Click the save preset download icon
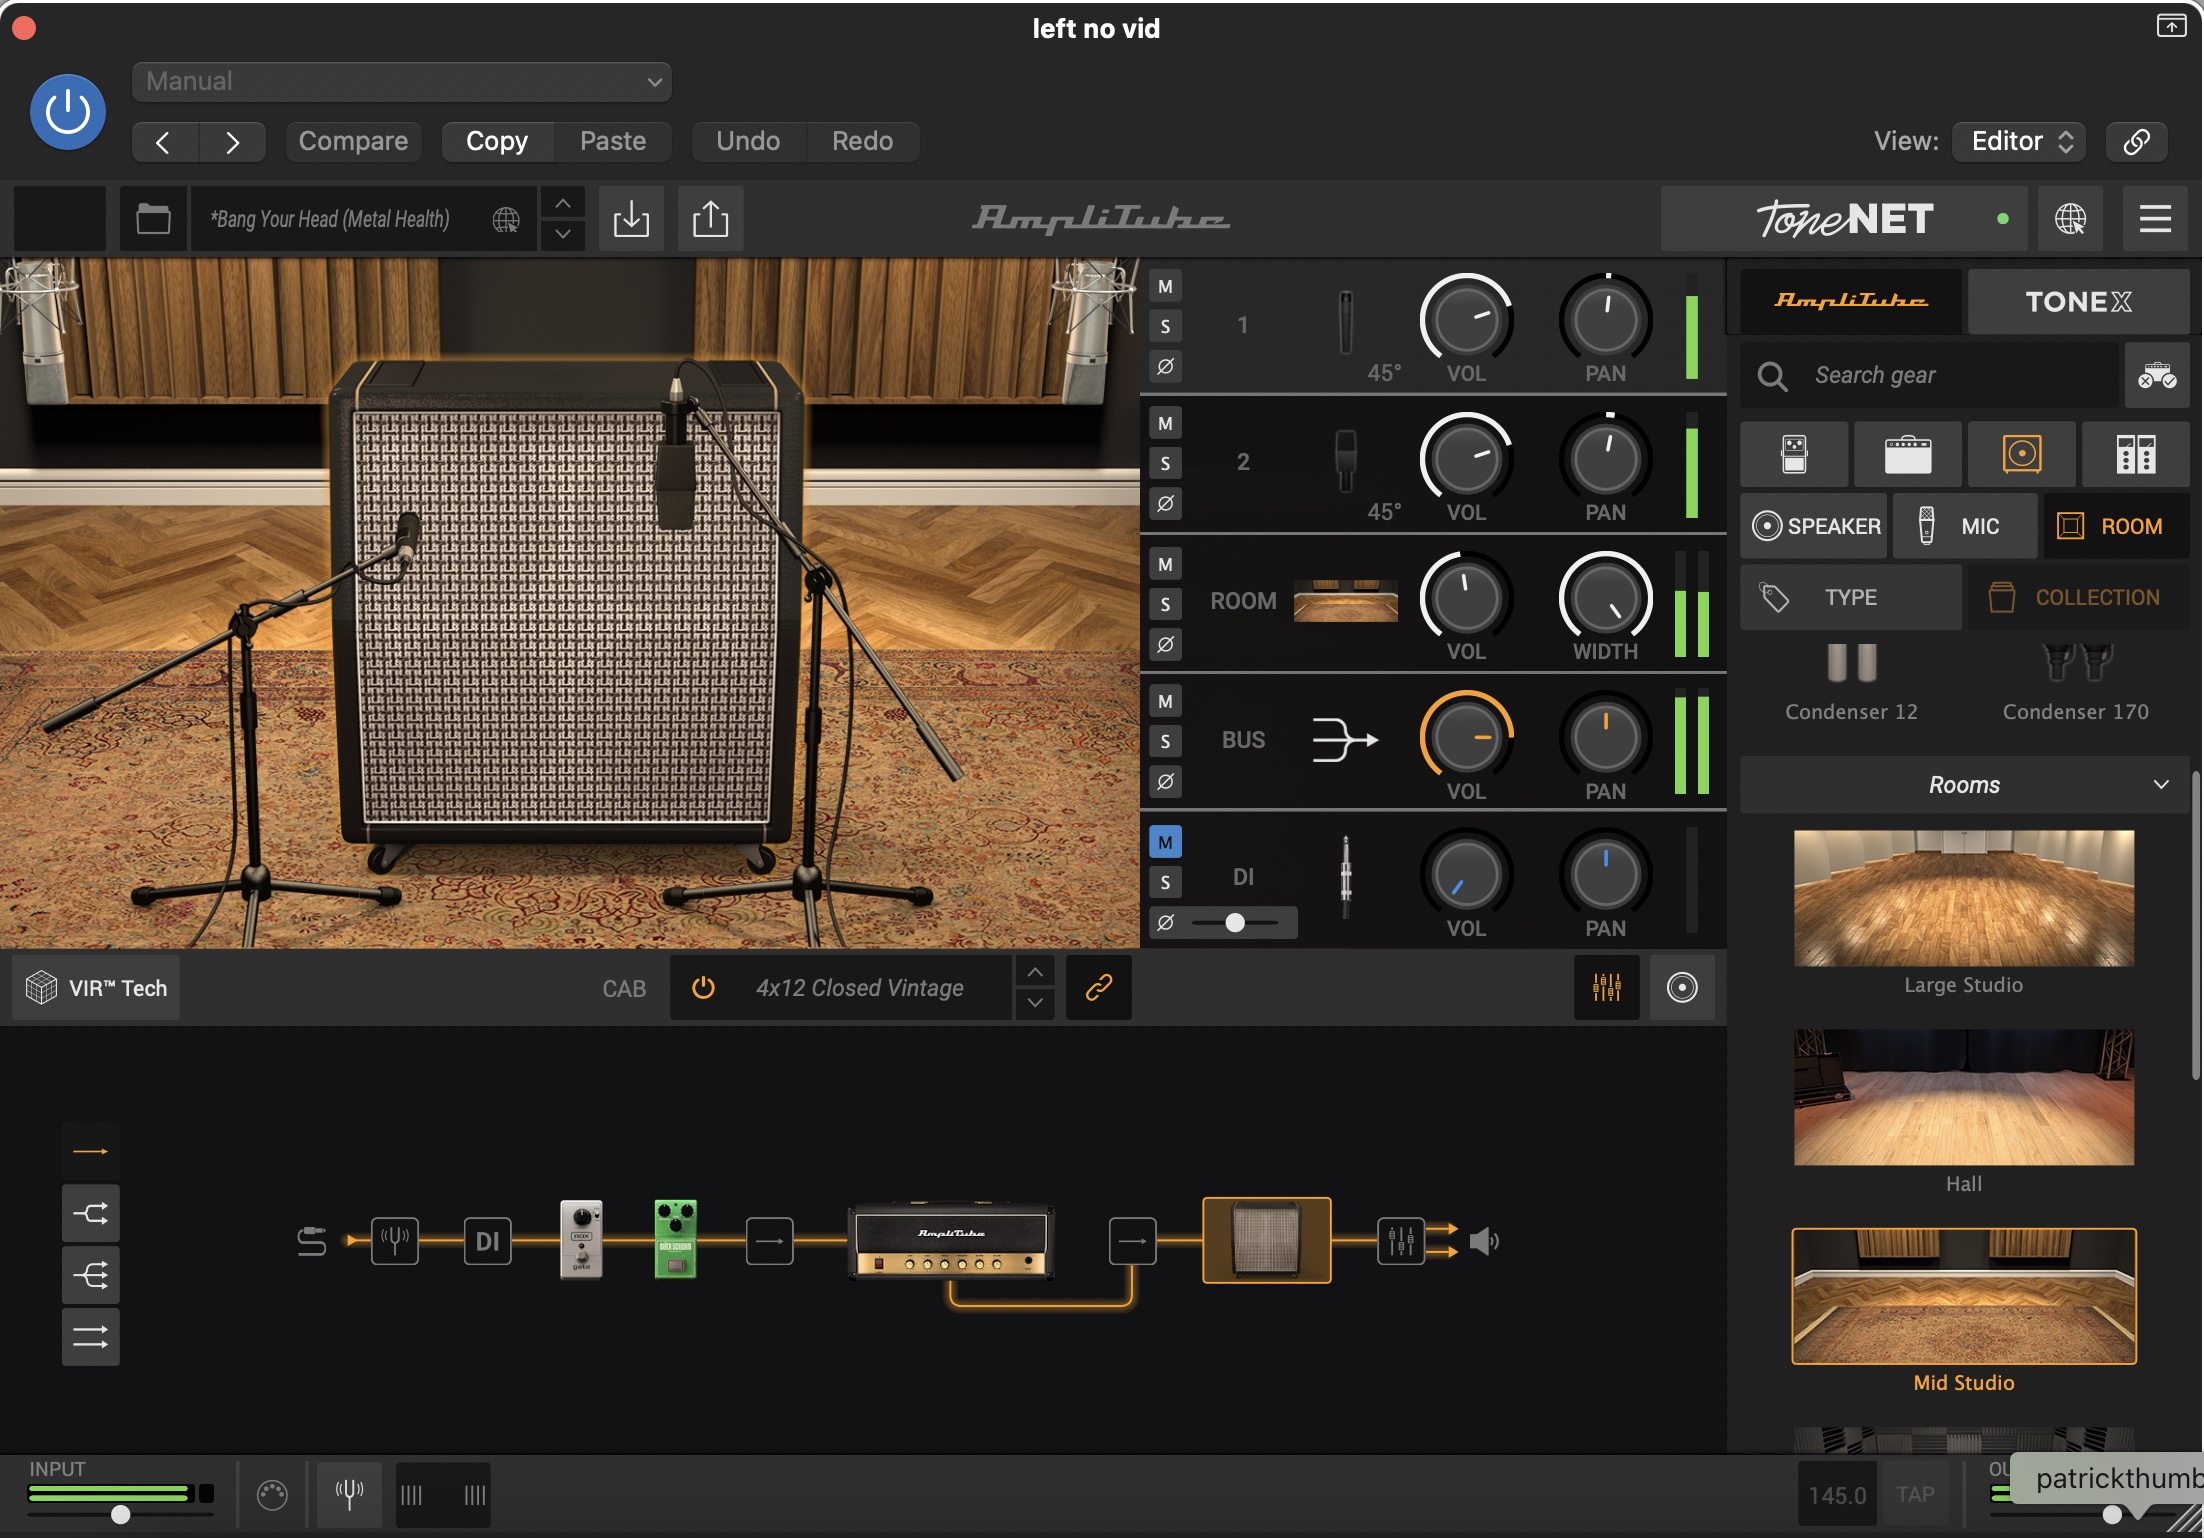 [631, 219]
